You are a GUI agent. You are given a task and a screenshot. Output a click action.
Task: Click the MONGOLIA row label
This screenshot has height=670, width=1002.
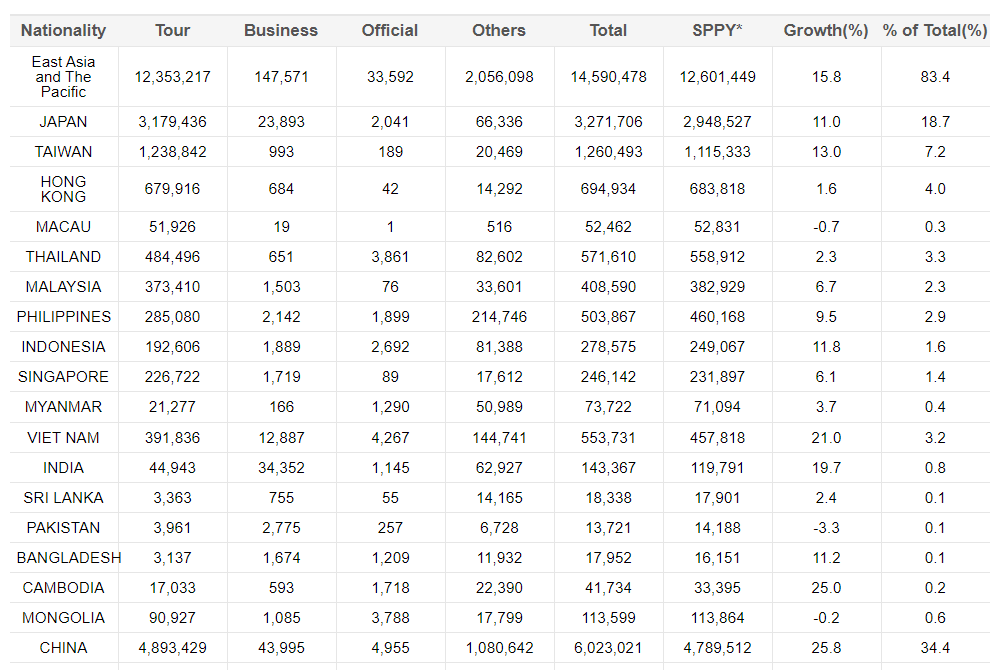pos(63,618)
